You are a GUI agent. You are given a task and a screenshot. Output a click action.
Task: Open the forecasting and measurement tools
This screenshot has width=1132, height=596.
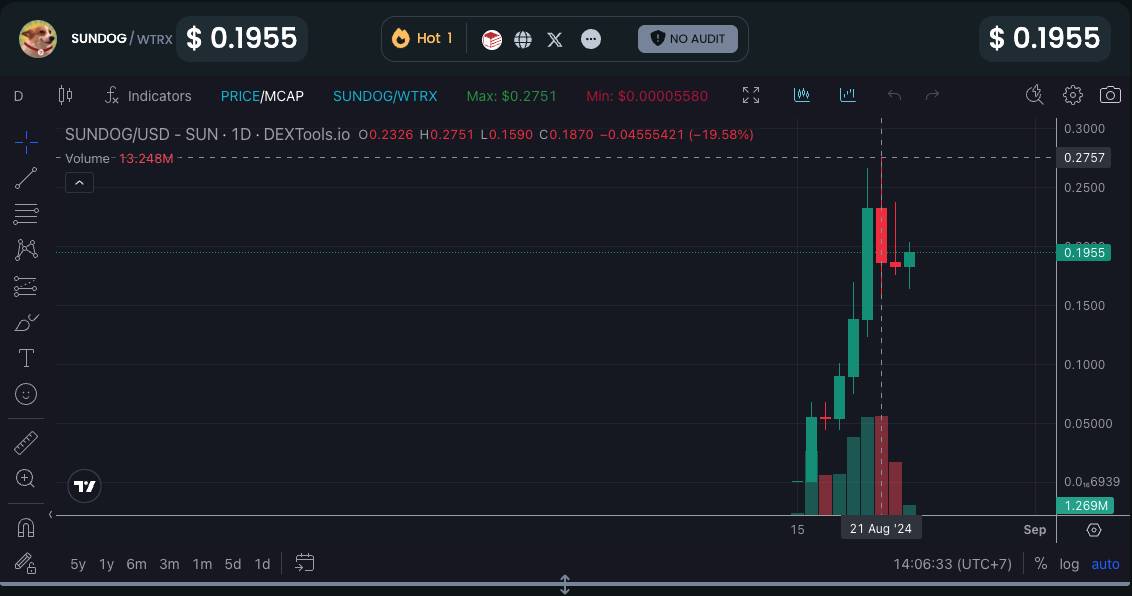pyautogui.click(x=26, y=286)
